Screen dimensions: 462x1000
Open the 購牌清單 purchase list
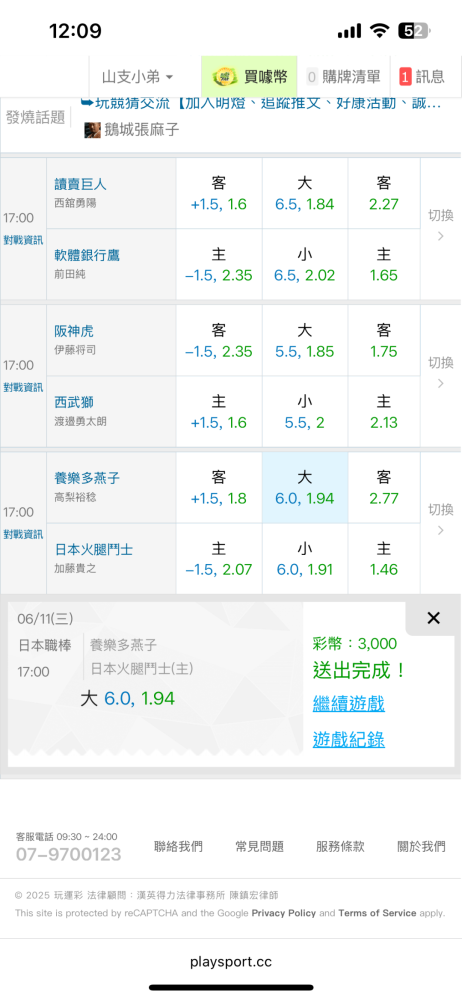[x=344, y=77]
